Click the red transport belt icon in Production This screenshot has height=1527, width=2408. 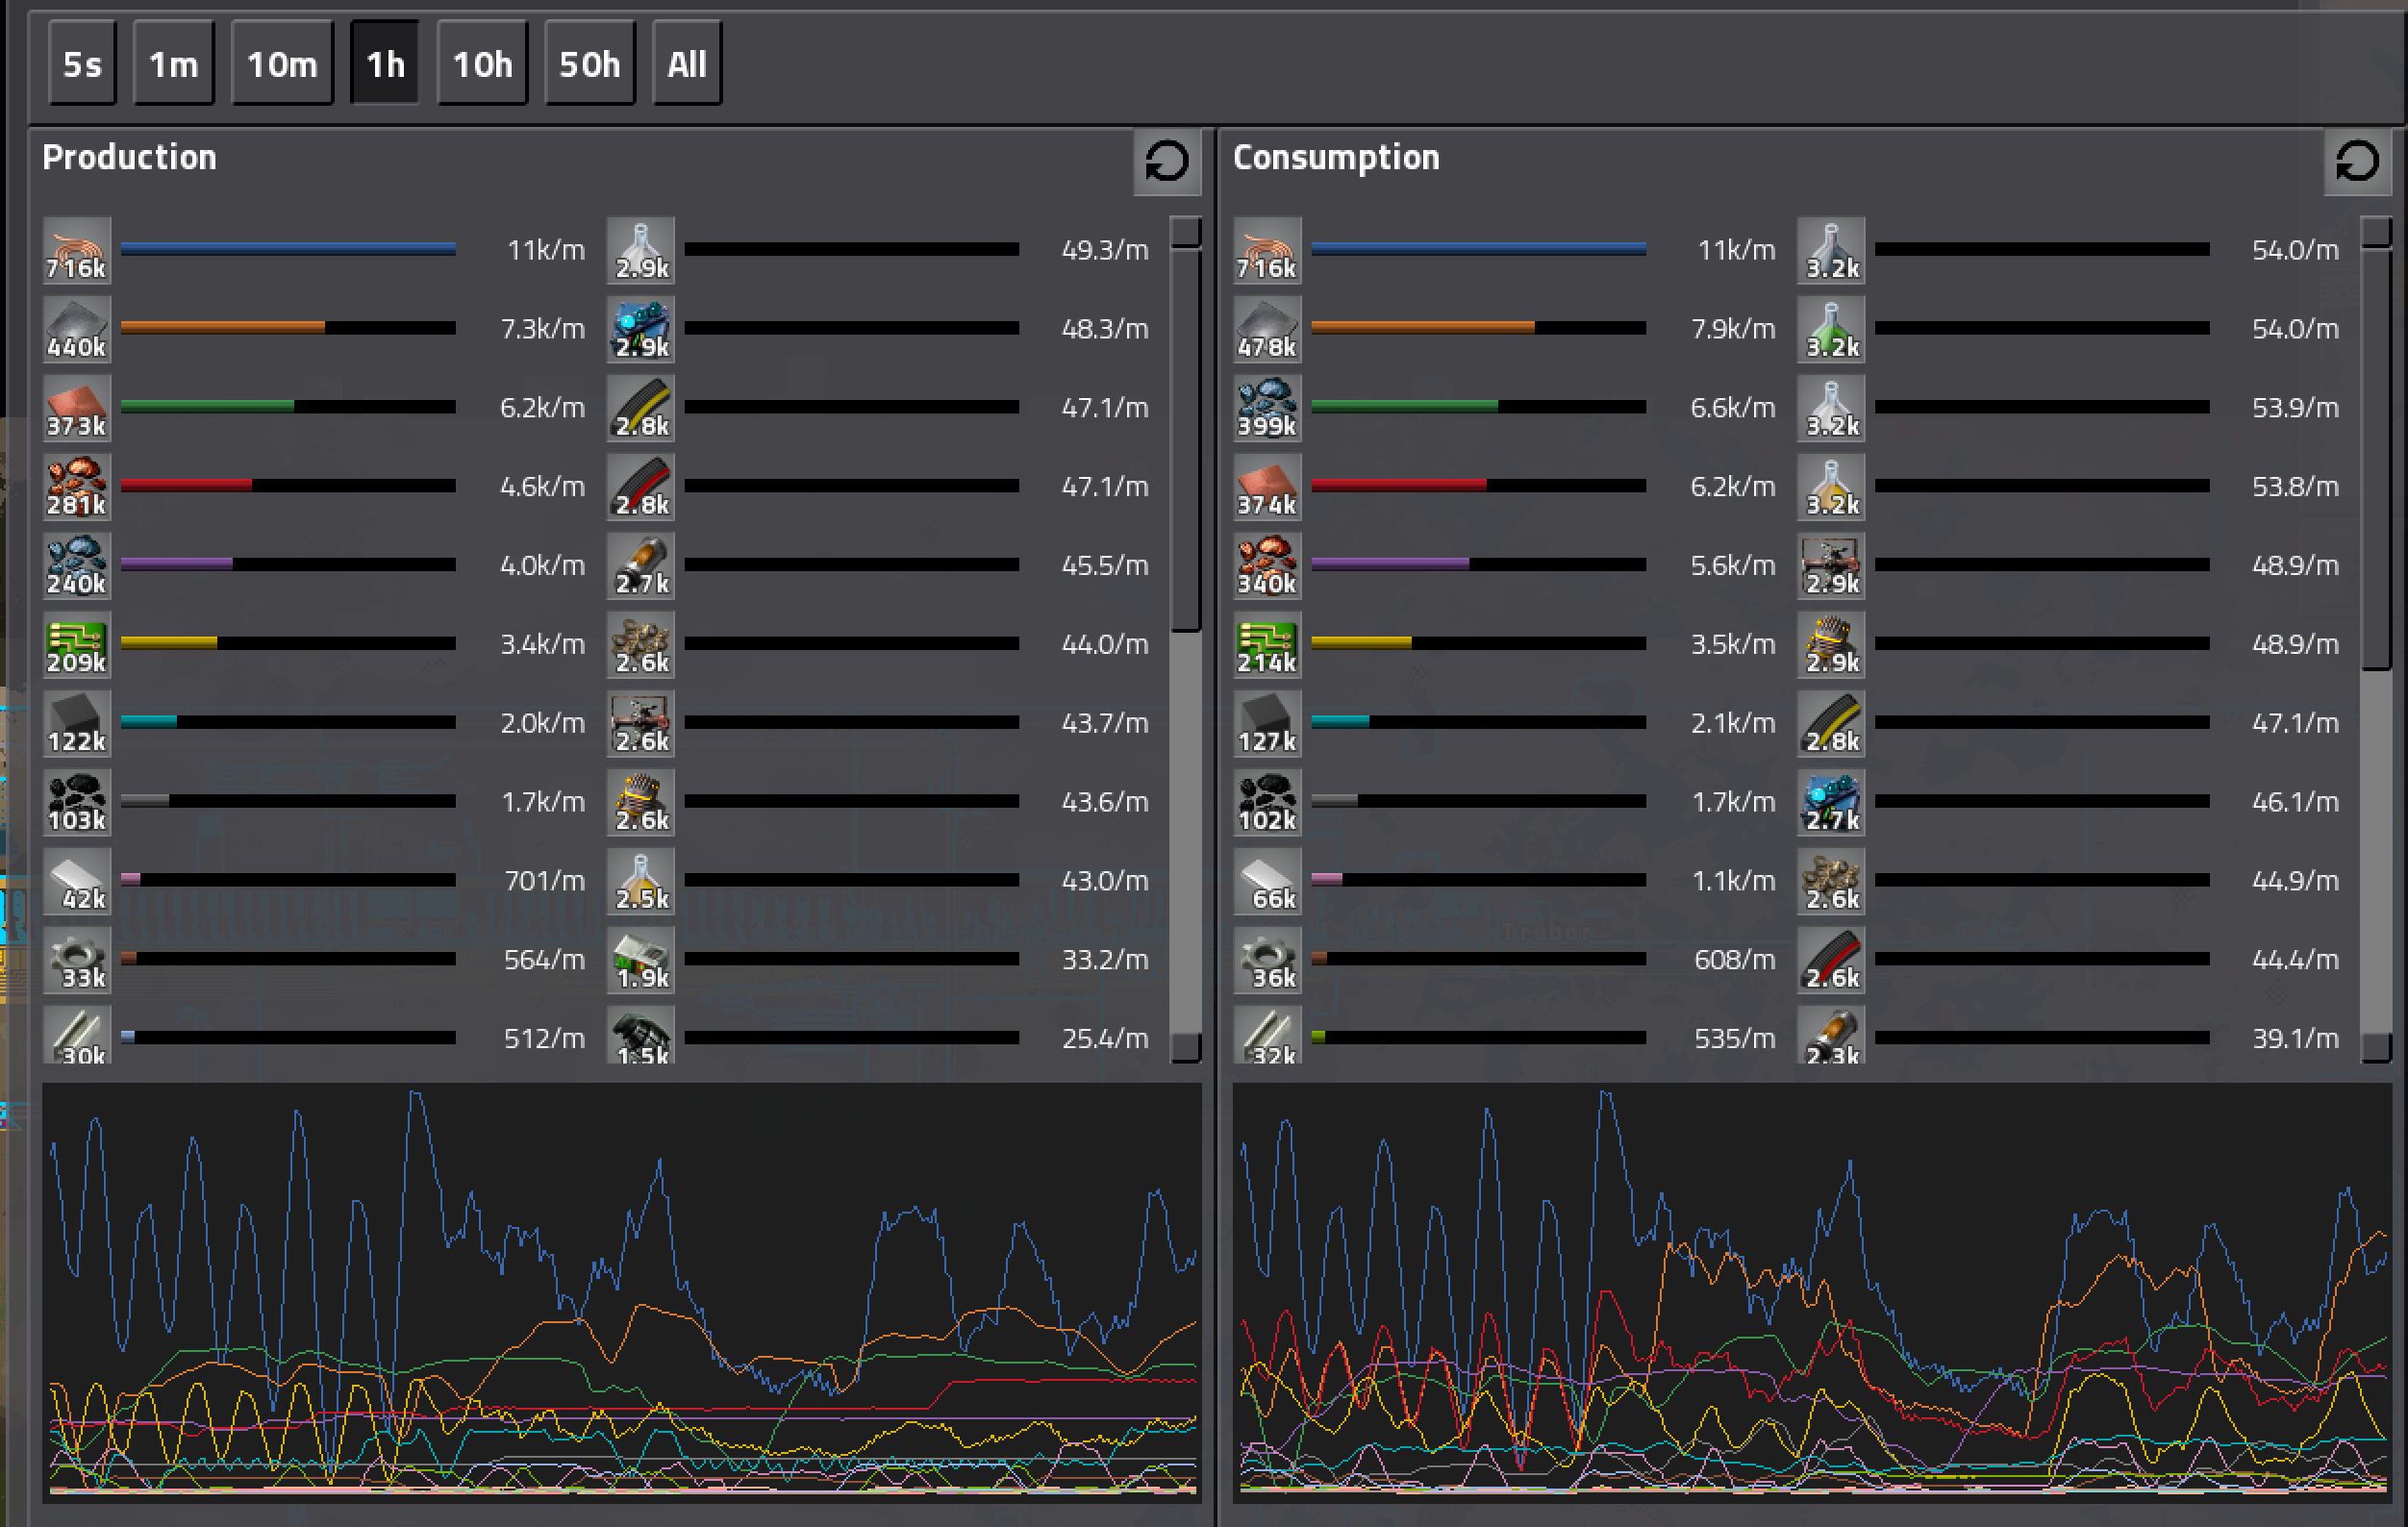pyautogui.click(x=641, y=487)
